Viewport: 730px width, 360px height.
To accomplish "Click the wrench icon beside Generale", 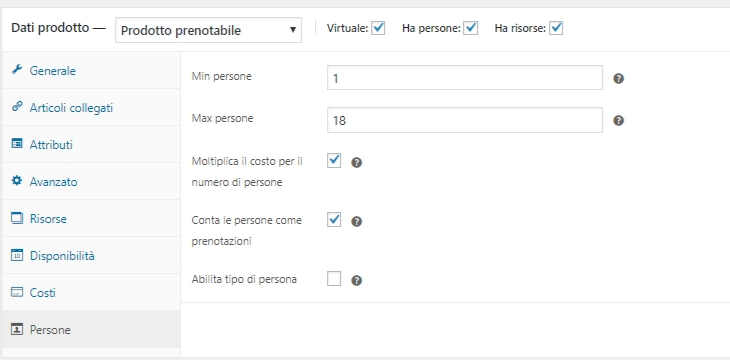I will (17, 70).
